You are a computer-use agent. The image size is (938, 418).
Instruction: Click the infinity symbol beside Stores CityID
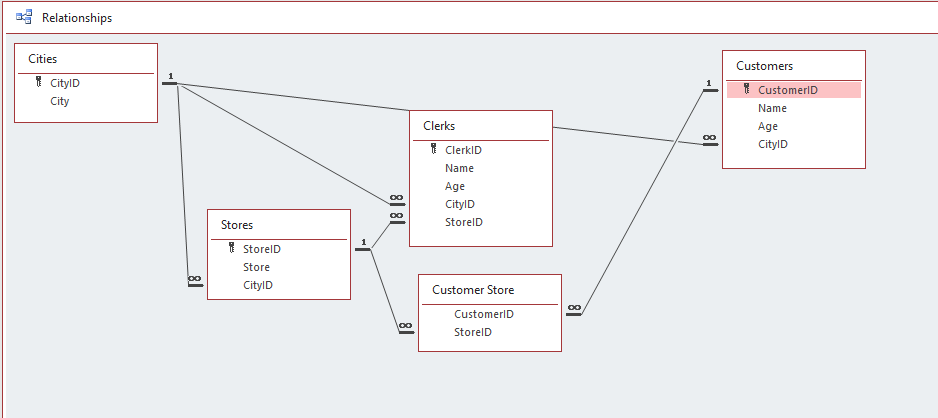pos(195,279)
